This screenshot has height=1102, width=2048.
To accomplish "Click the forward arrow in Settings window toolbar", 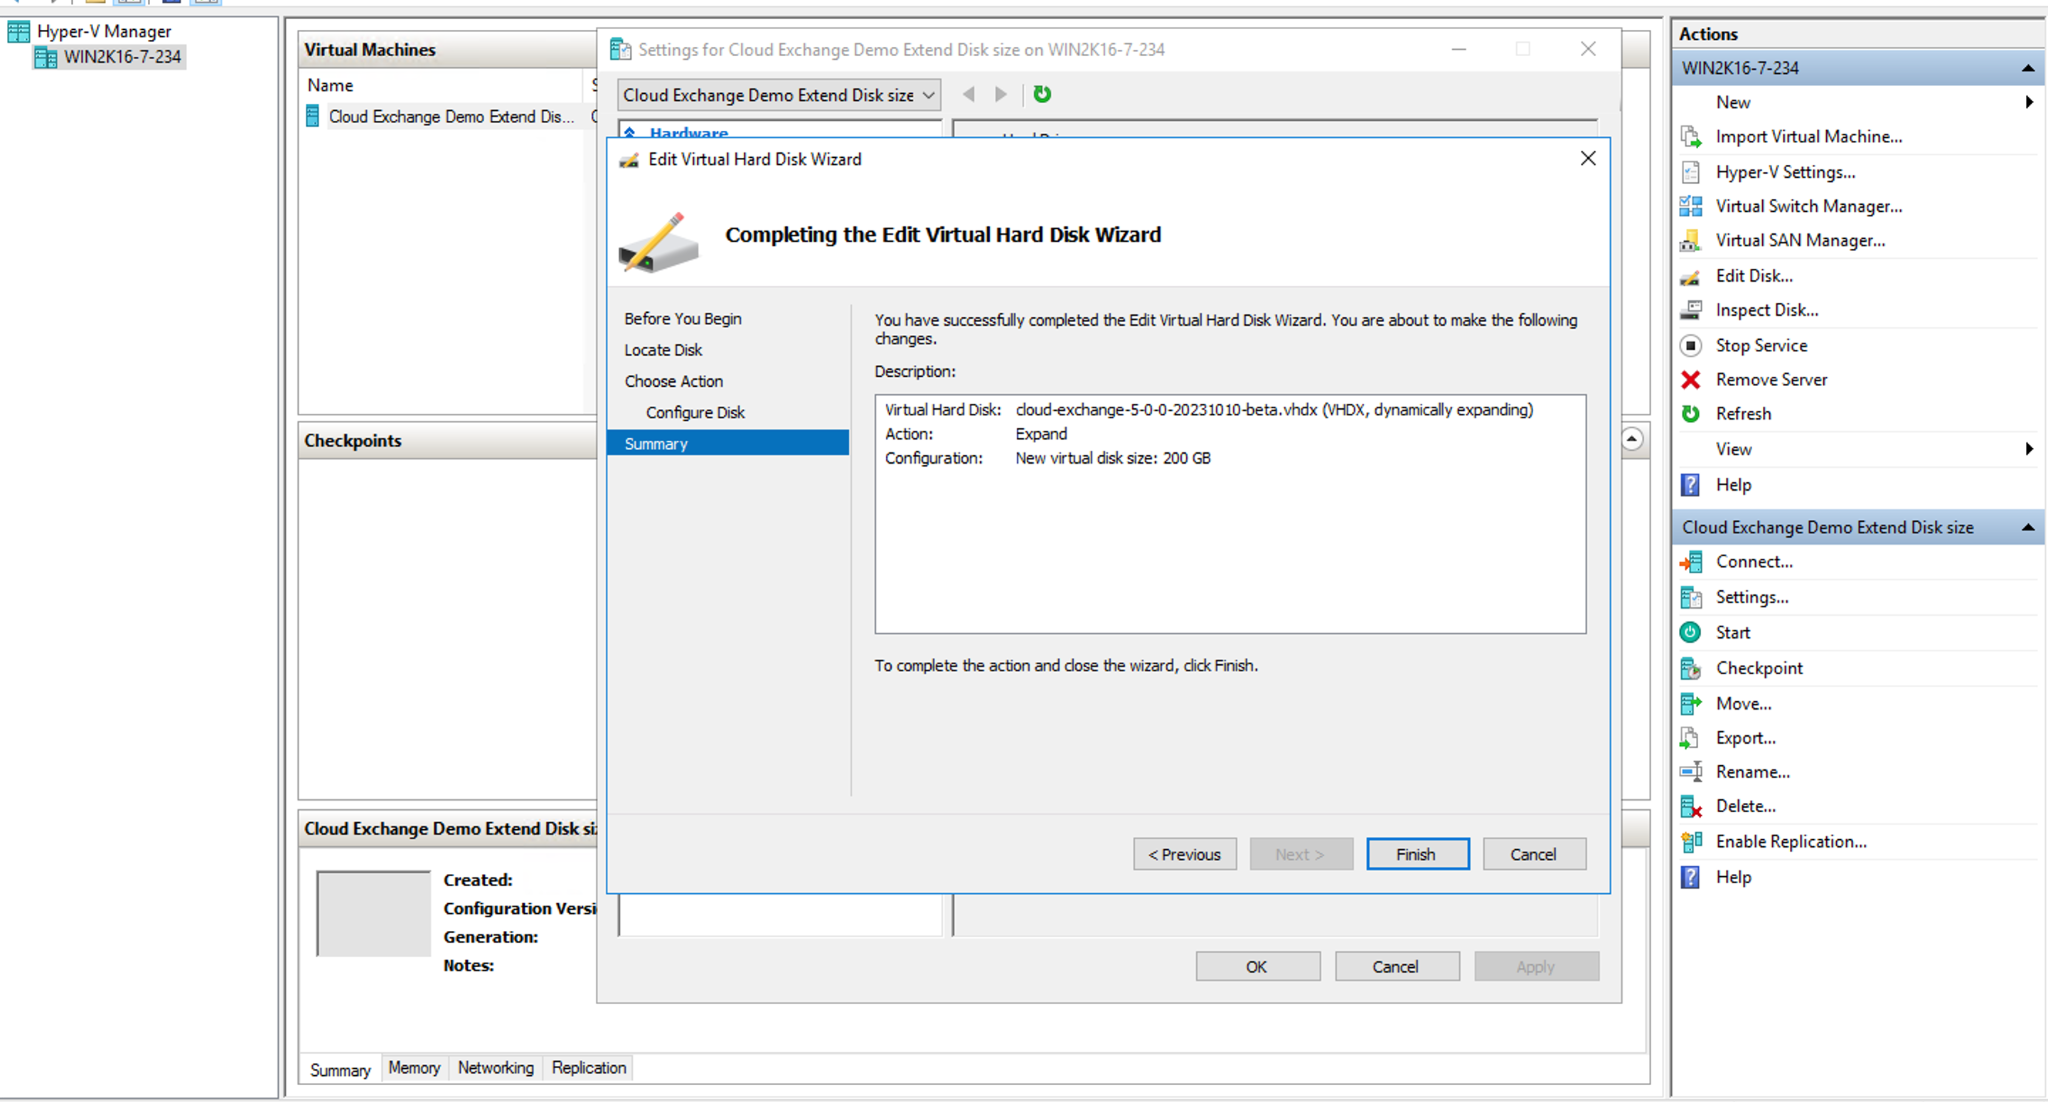I will tap(1001, 94).
